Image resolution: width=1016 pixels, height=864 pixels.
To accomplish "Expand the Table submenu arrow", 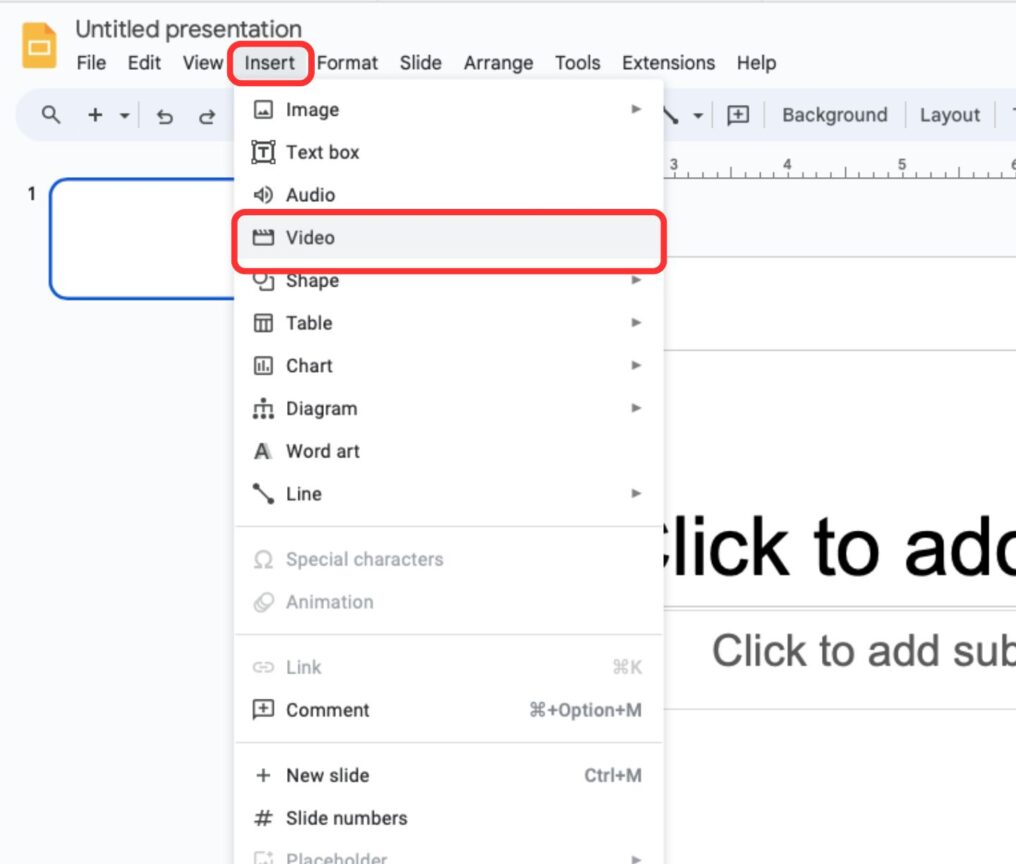I will pyautogui.click(x=636, y=322).
